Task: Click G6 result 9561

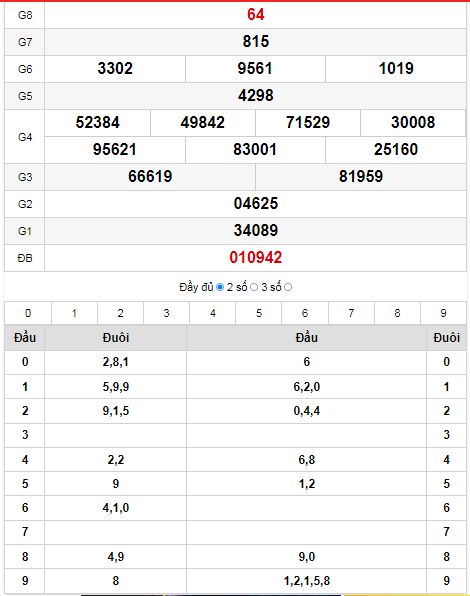Action: [255, 69]
